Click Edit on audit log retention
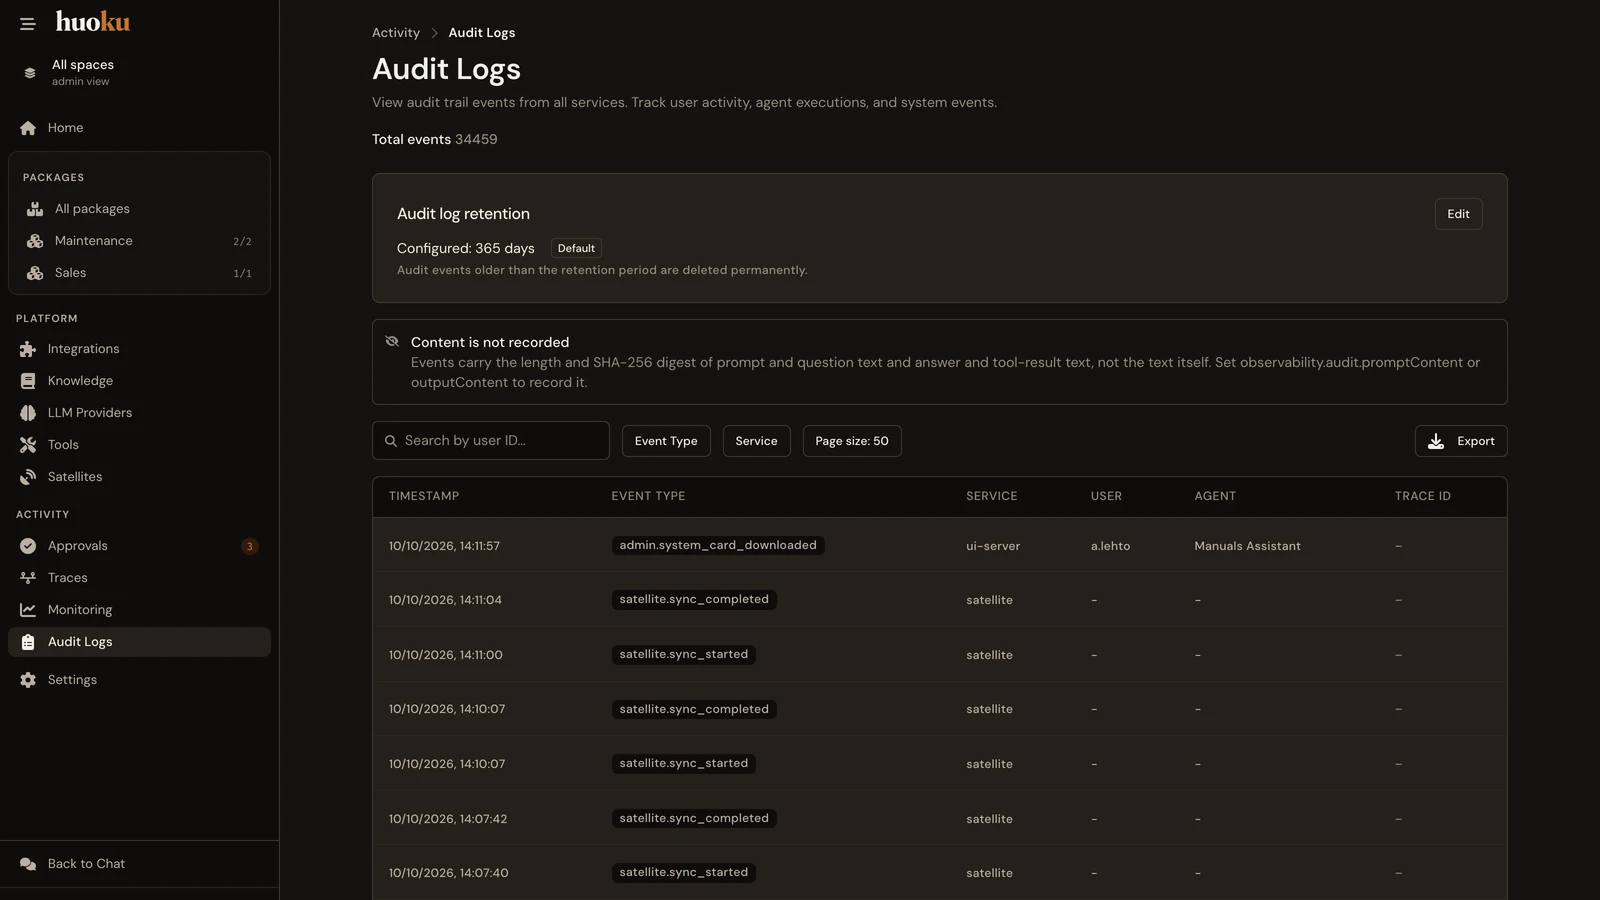1600x900 pixels. click(x=1458, y=214)
